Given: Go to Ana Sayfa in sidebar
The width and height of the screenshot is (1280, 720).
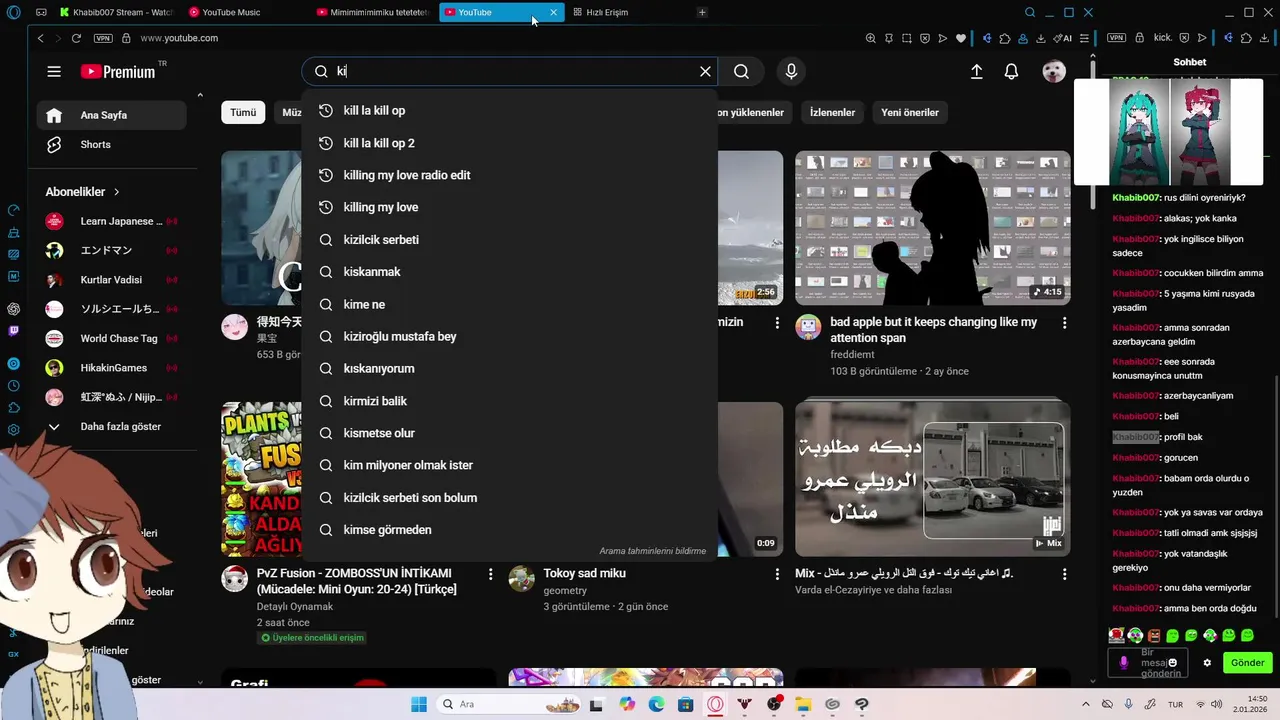Looking at the screenshot, I should pos(112,115).
